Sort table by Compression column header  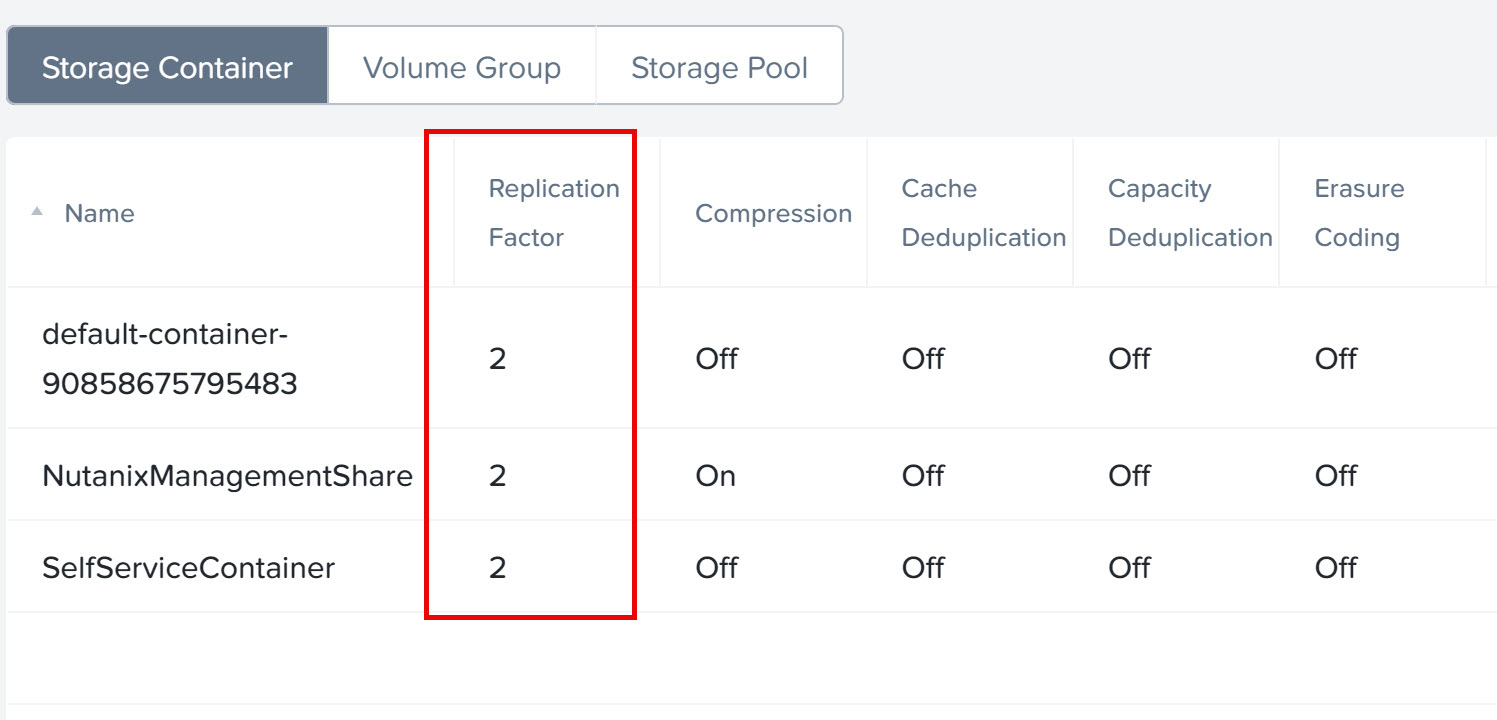coord(773,214)
